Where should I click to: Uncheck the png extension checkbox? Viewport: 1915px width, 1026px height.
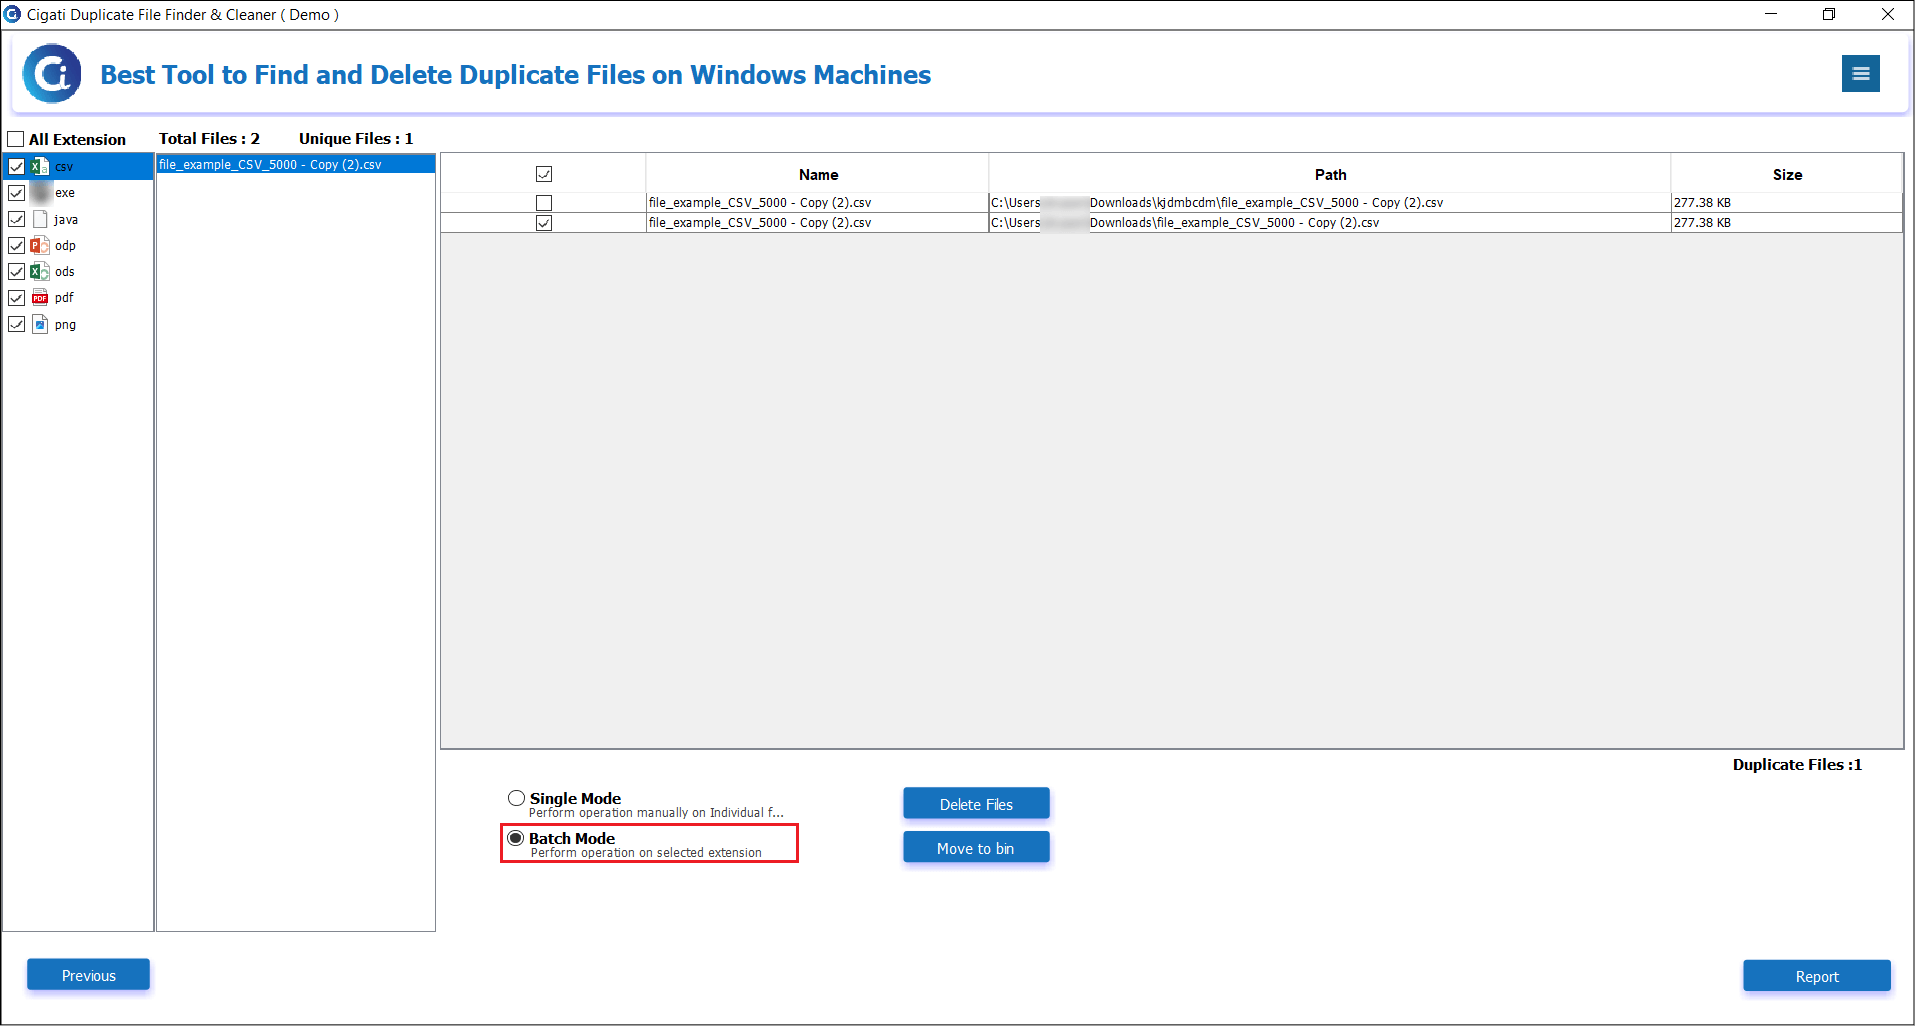16,324
